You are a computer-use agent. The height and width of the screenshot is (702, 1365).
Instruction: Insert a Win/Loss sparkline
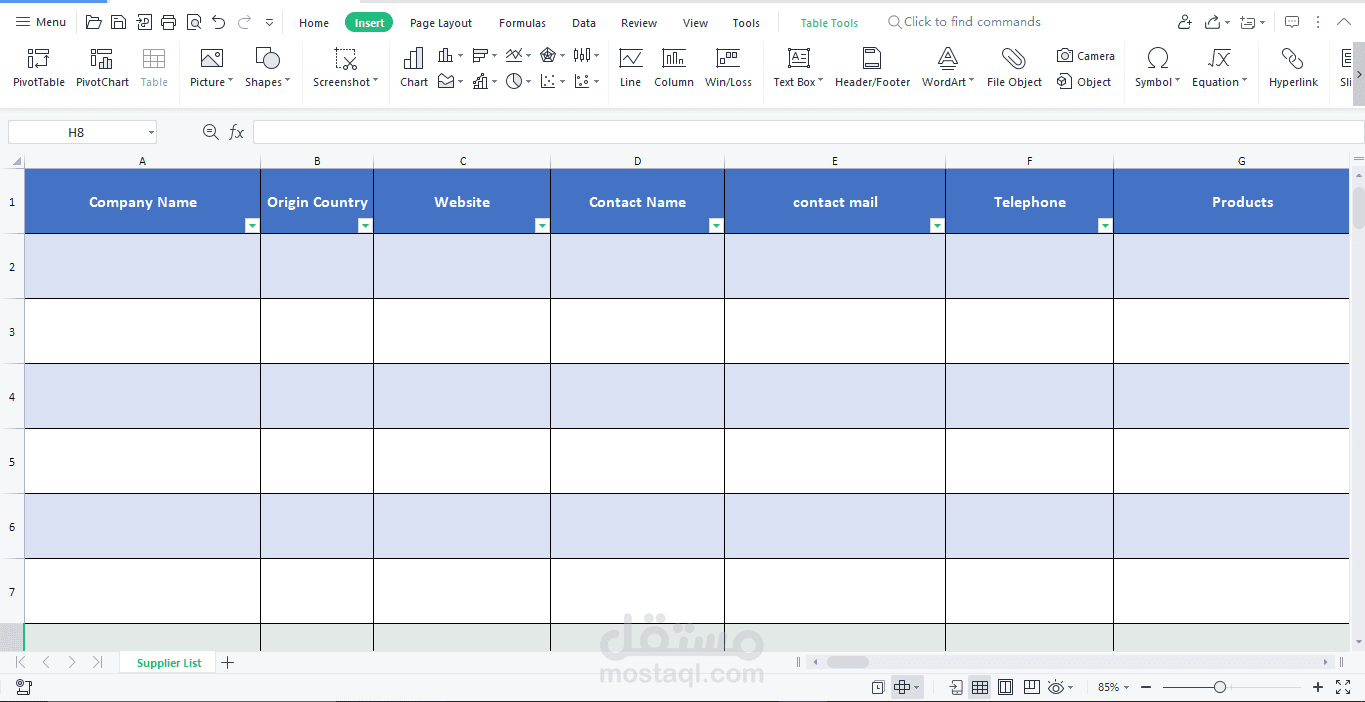[728, 68]
